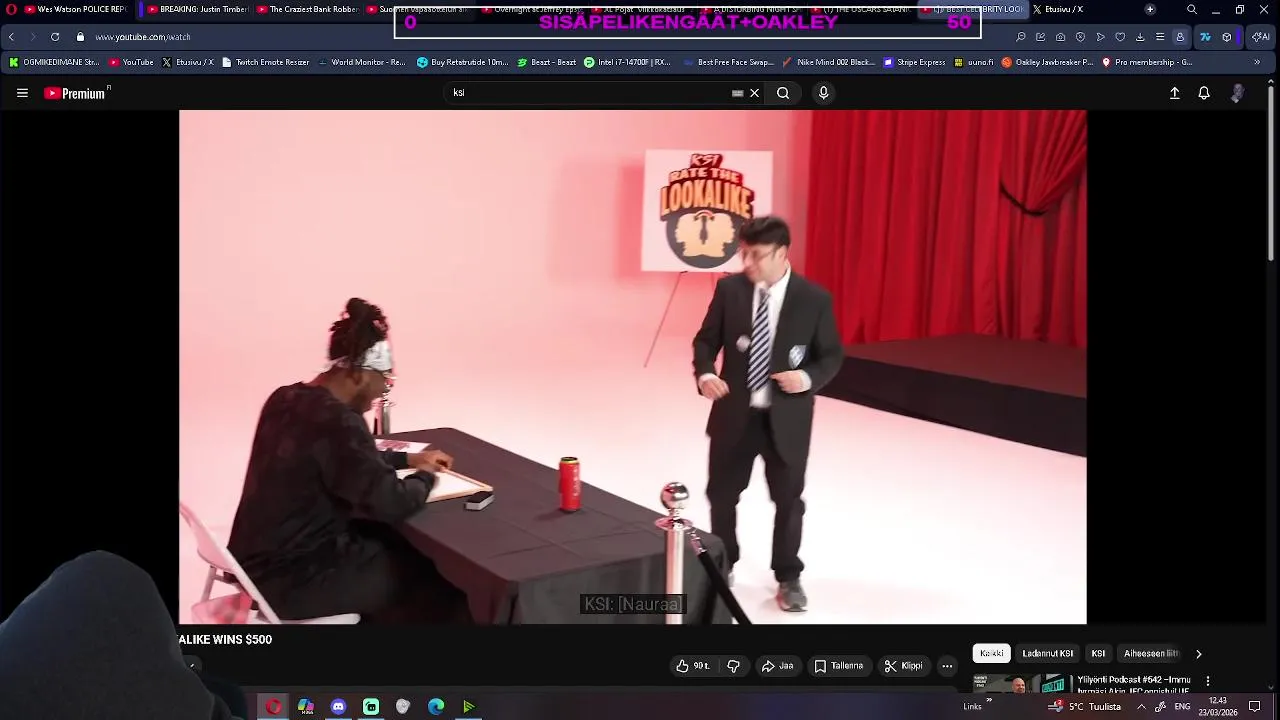This screenshot has height=720, width=1280.
Task: Select the 'Aiheeseen liitt' filter chip
Action: [x=1151, y=653]
